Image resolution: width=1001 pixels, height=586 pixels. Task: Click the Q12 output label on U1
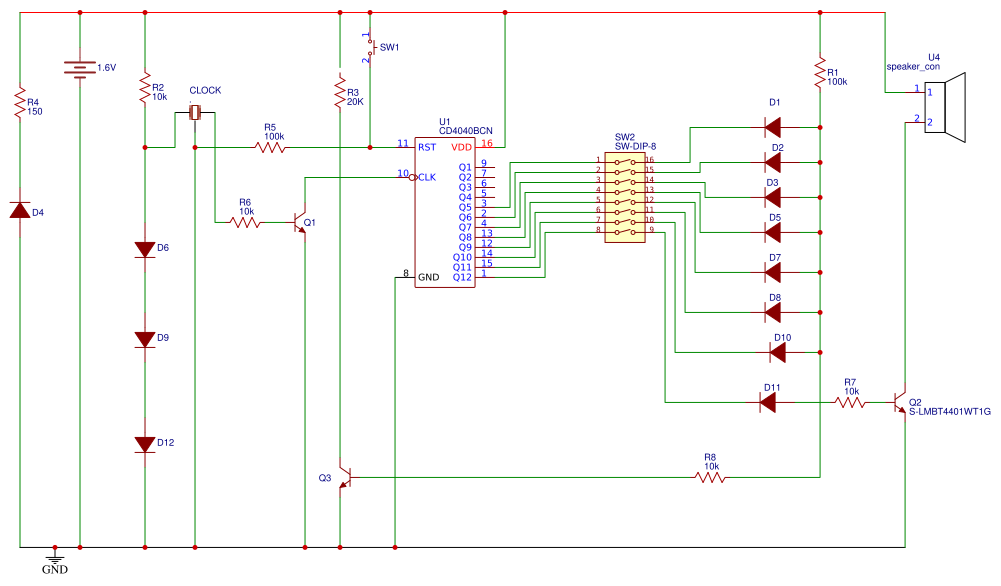(462, 277)
